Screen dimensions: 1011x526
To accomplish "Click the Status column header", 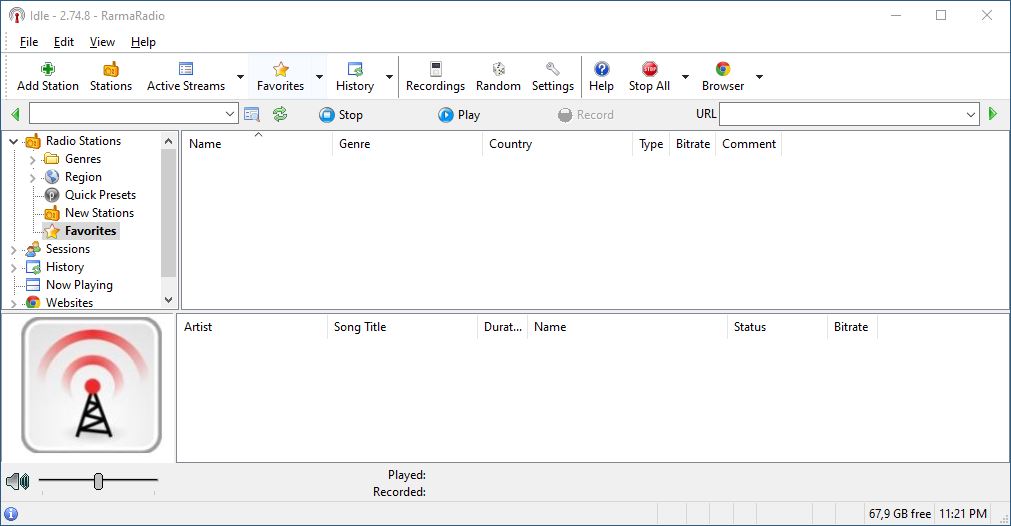I will click(x=777, y=327).
